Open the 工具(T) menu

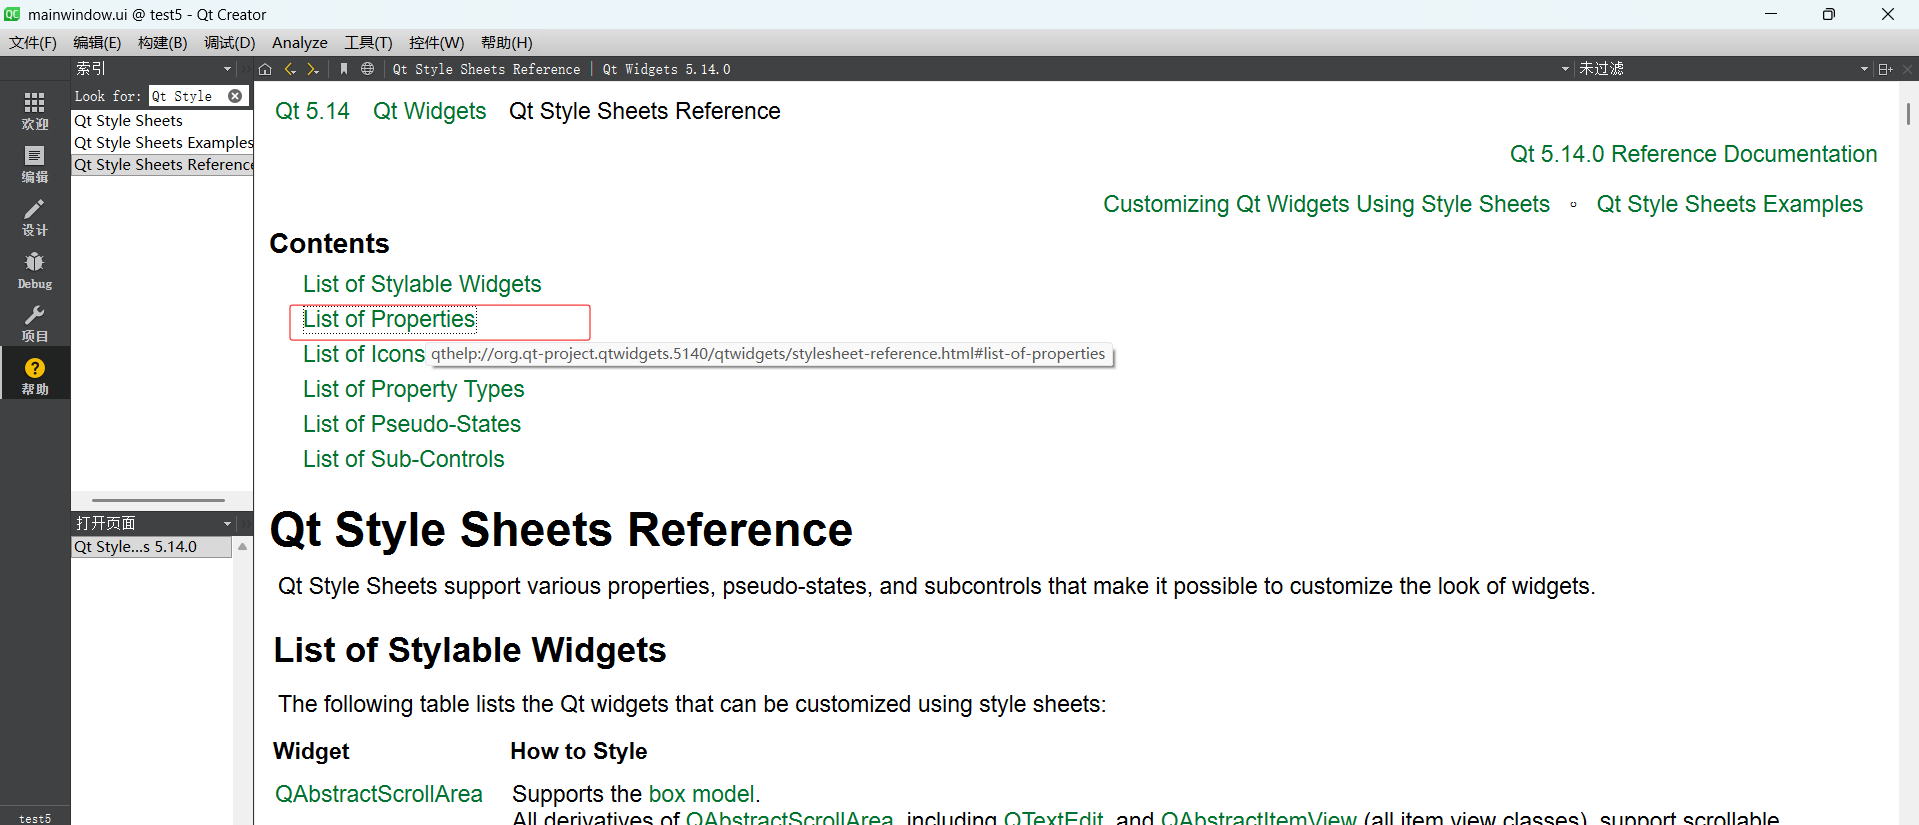click(368, 43)
